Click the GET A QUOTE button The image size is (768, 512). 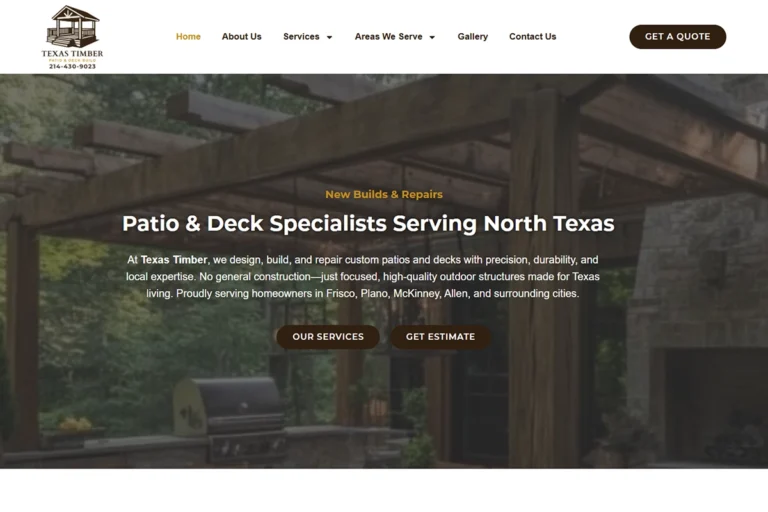pyautogui.click(x=677, y=37)
